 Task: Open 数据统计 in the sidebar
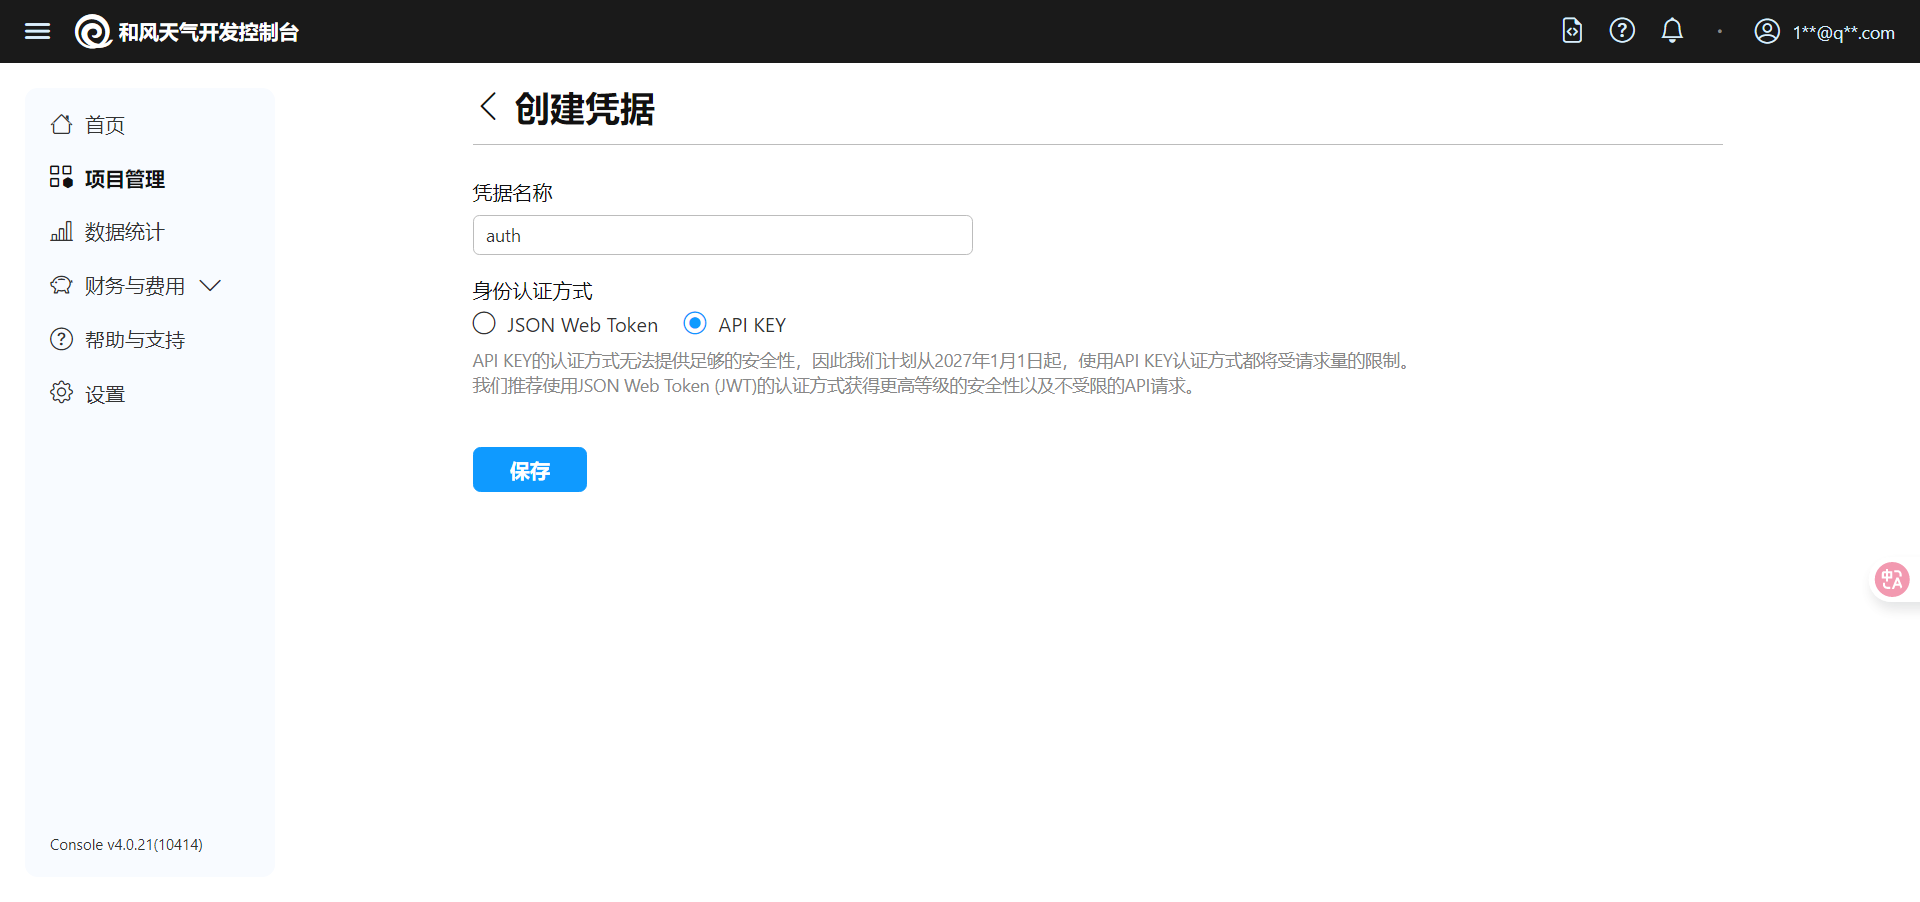point(124,232)
